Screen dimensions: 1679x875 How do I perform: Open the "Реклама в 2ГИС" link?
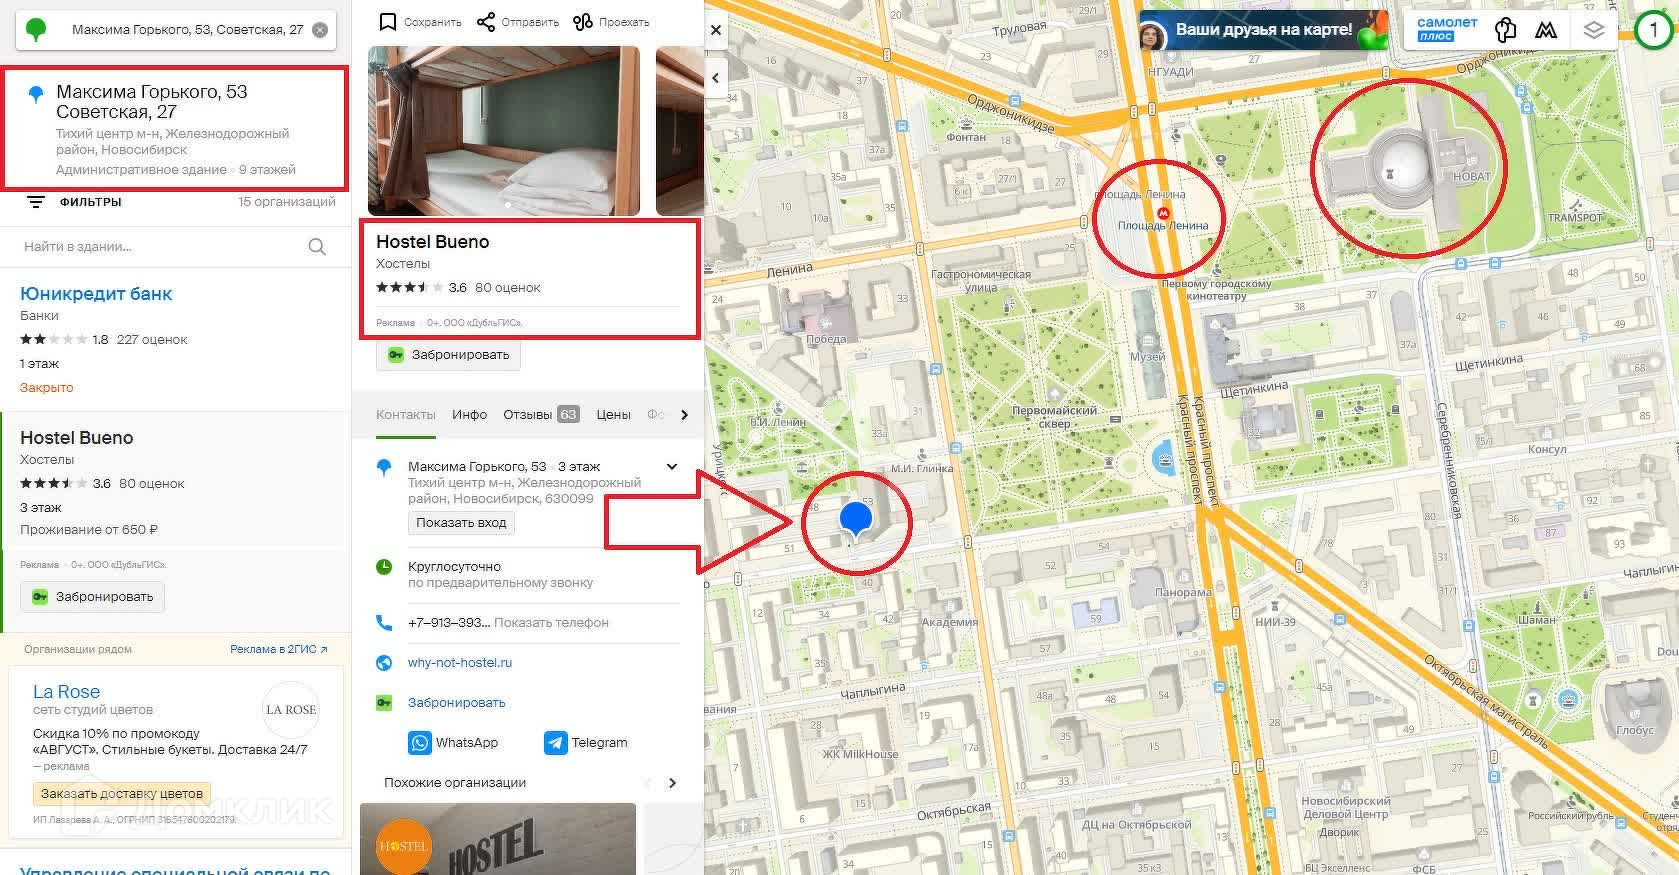278,649
